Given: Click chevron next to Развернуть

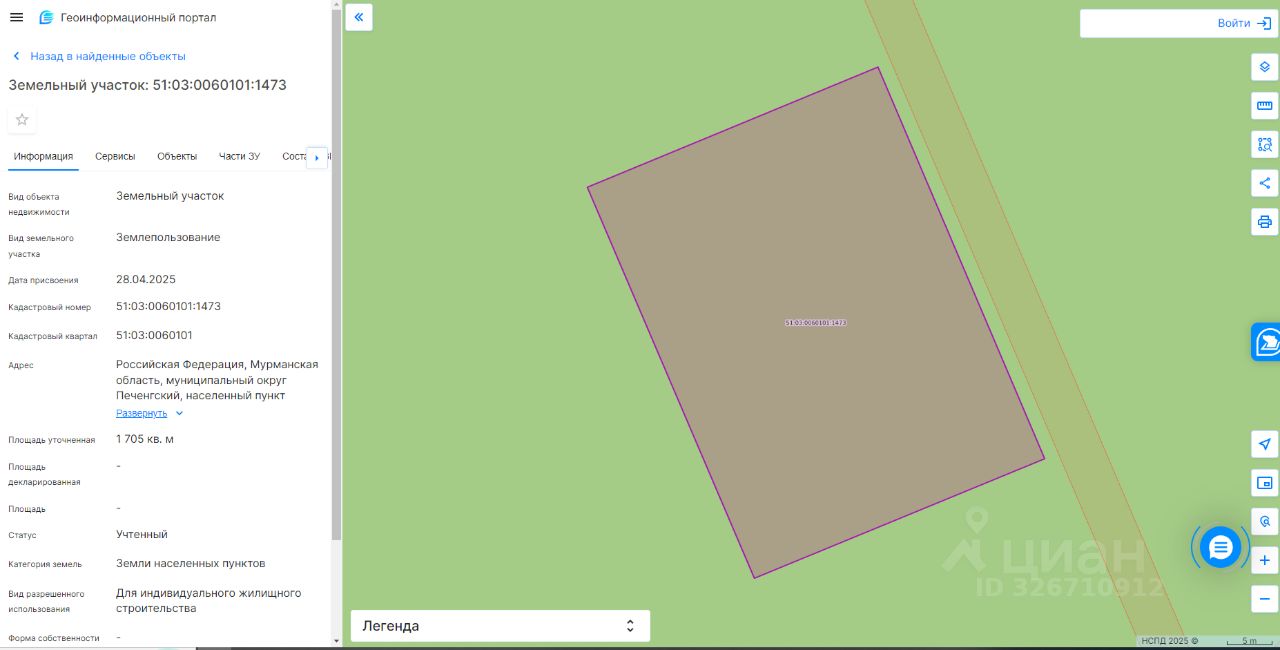Looking at the screenshot, I should pos(180,413).
